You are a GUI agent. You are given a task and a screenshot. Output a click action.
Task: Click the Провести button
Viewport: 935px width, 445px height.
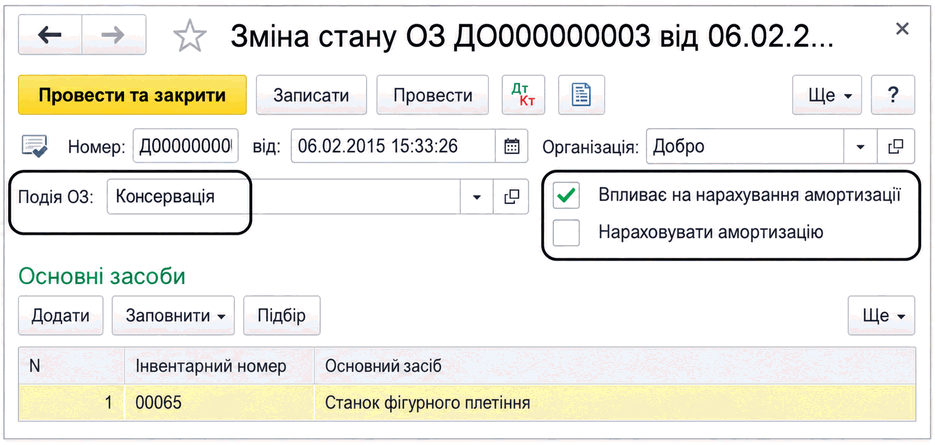click(x=433, y=95)
